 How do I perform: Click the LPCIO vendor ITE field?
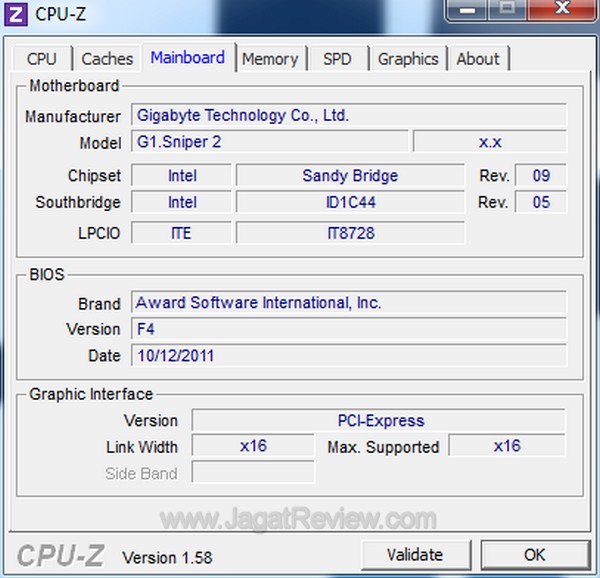point(182,233)
